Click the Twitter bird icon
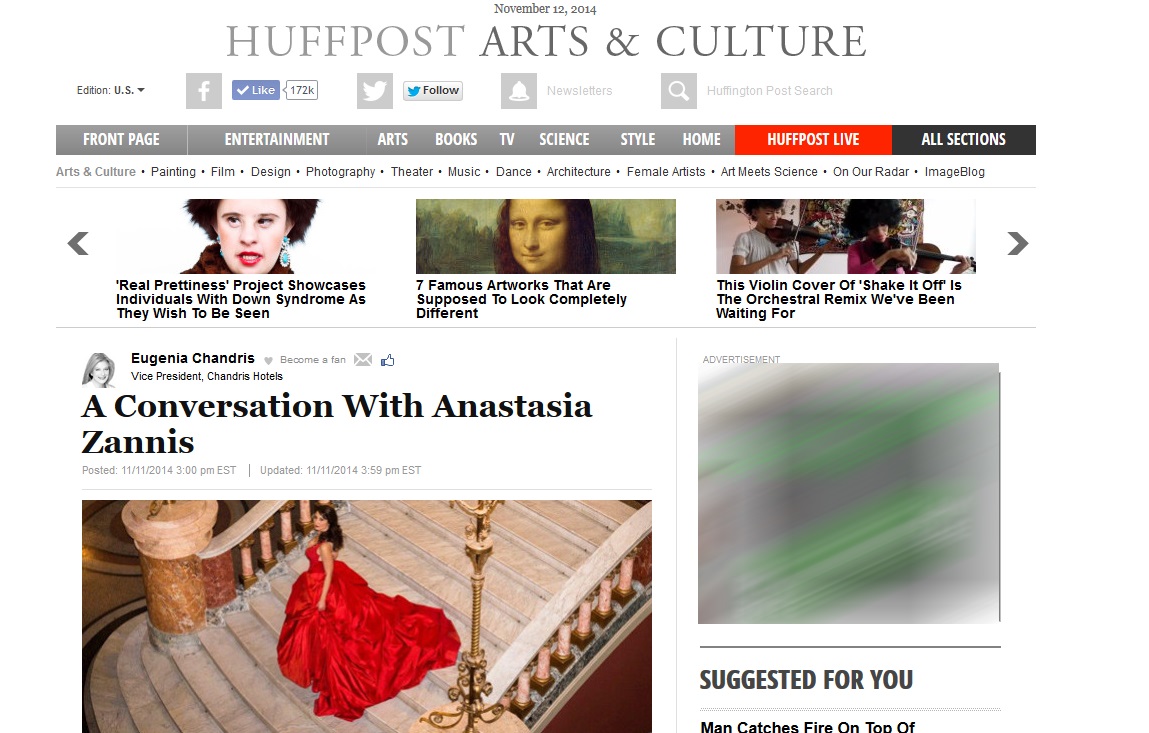 [x=374, y=91]
